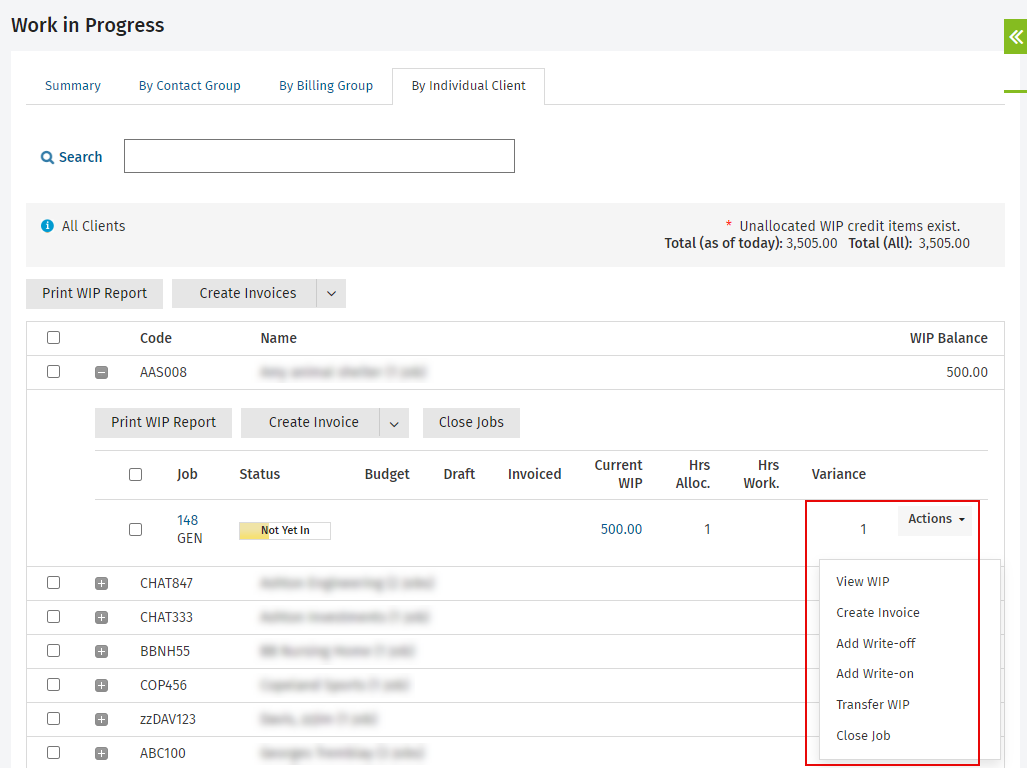The height and width of the screenshot is (768, 1027).
Task: Choose Add Write-off from Actions menu
Action: point(876,644)
